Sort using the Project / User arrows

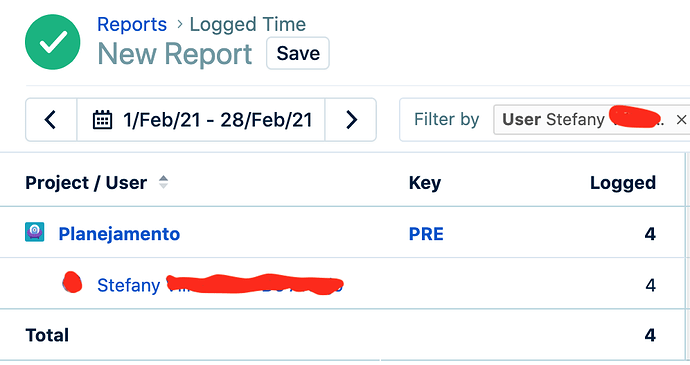tap(163, 182)
